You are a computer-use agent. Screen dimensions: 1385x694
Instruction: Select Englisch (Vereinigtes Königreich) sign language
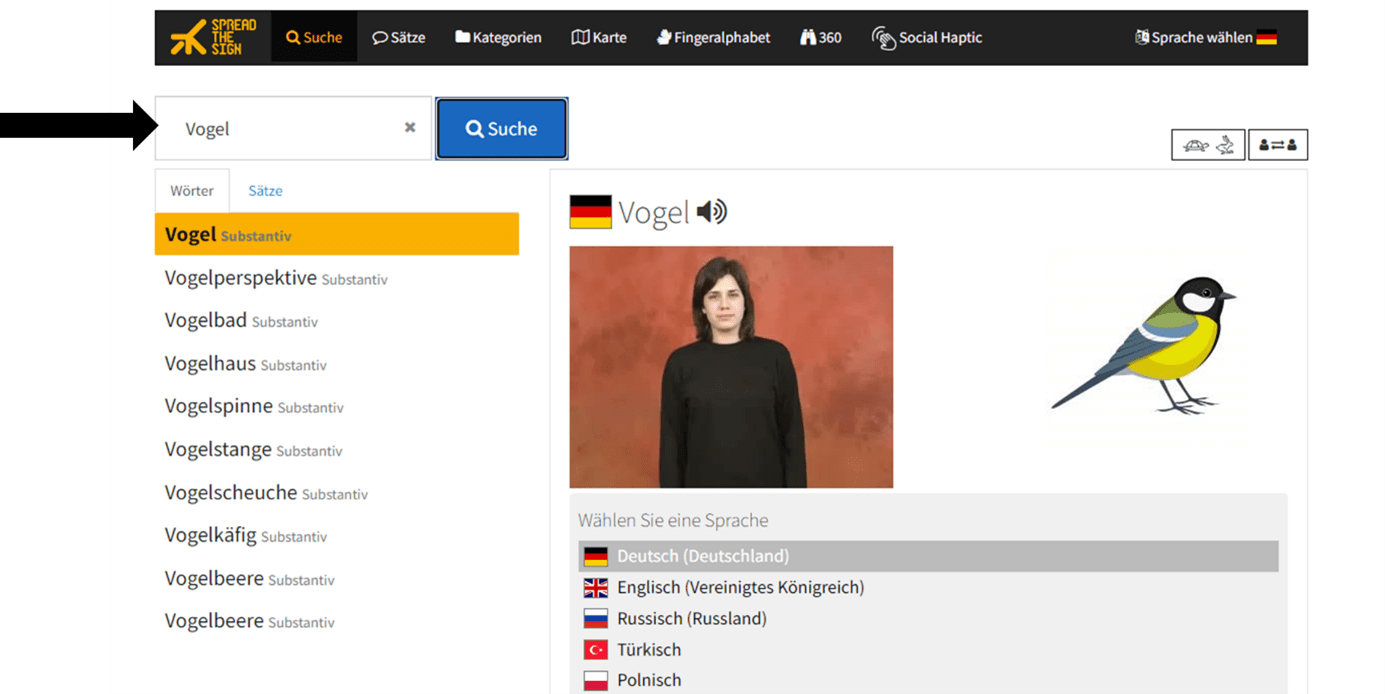click(740, 588)
